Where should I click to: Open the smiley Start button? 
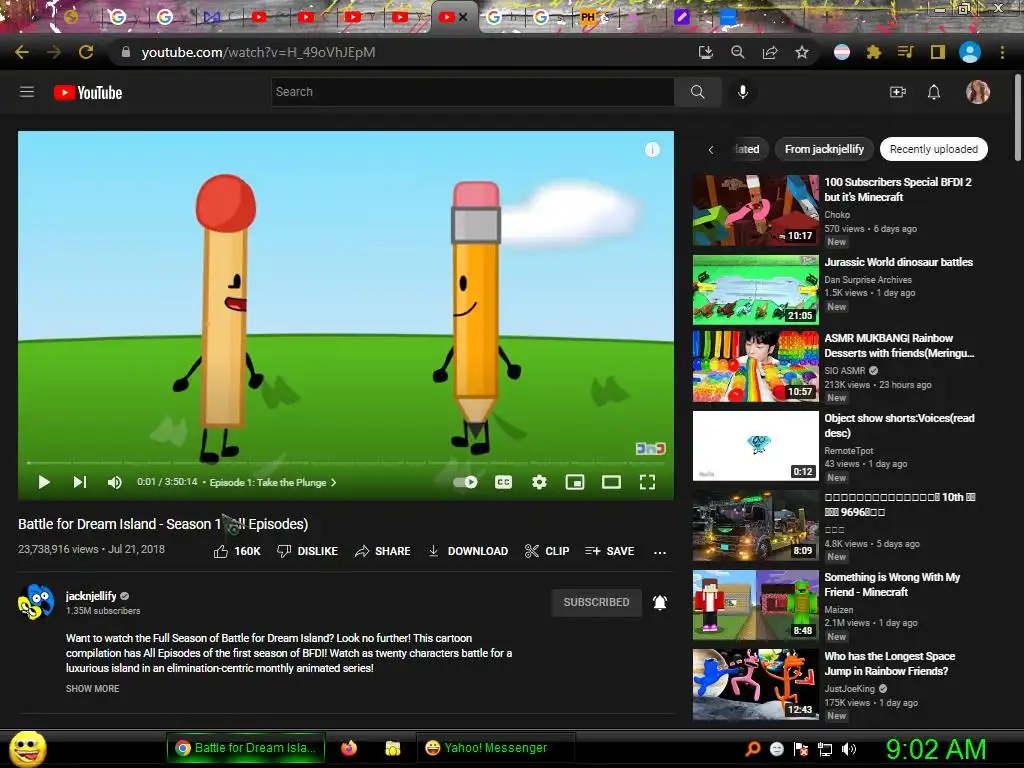[x=27, y=748]
